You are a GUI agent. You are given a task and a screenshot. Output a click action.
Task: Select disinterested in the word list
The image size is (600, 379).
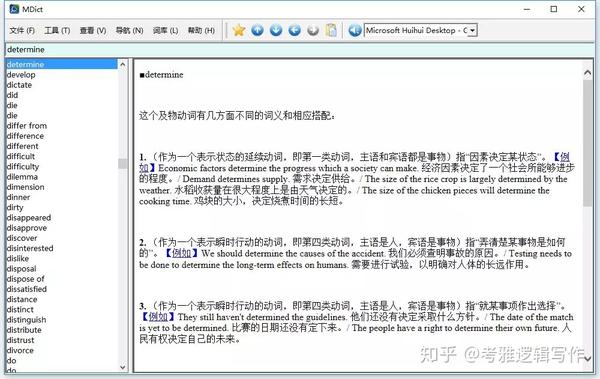[x=30, y=248]
